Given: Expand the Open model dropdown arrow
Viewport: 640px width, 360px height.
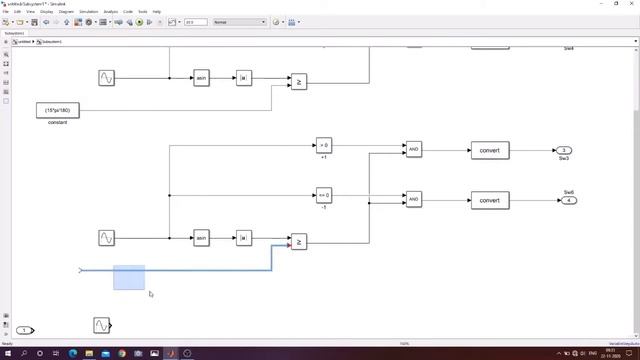Looking at the screenshot, I should point(27,22).
